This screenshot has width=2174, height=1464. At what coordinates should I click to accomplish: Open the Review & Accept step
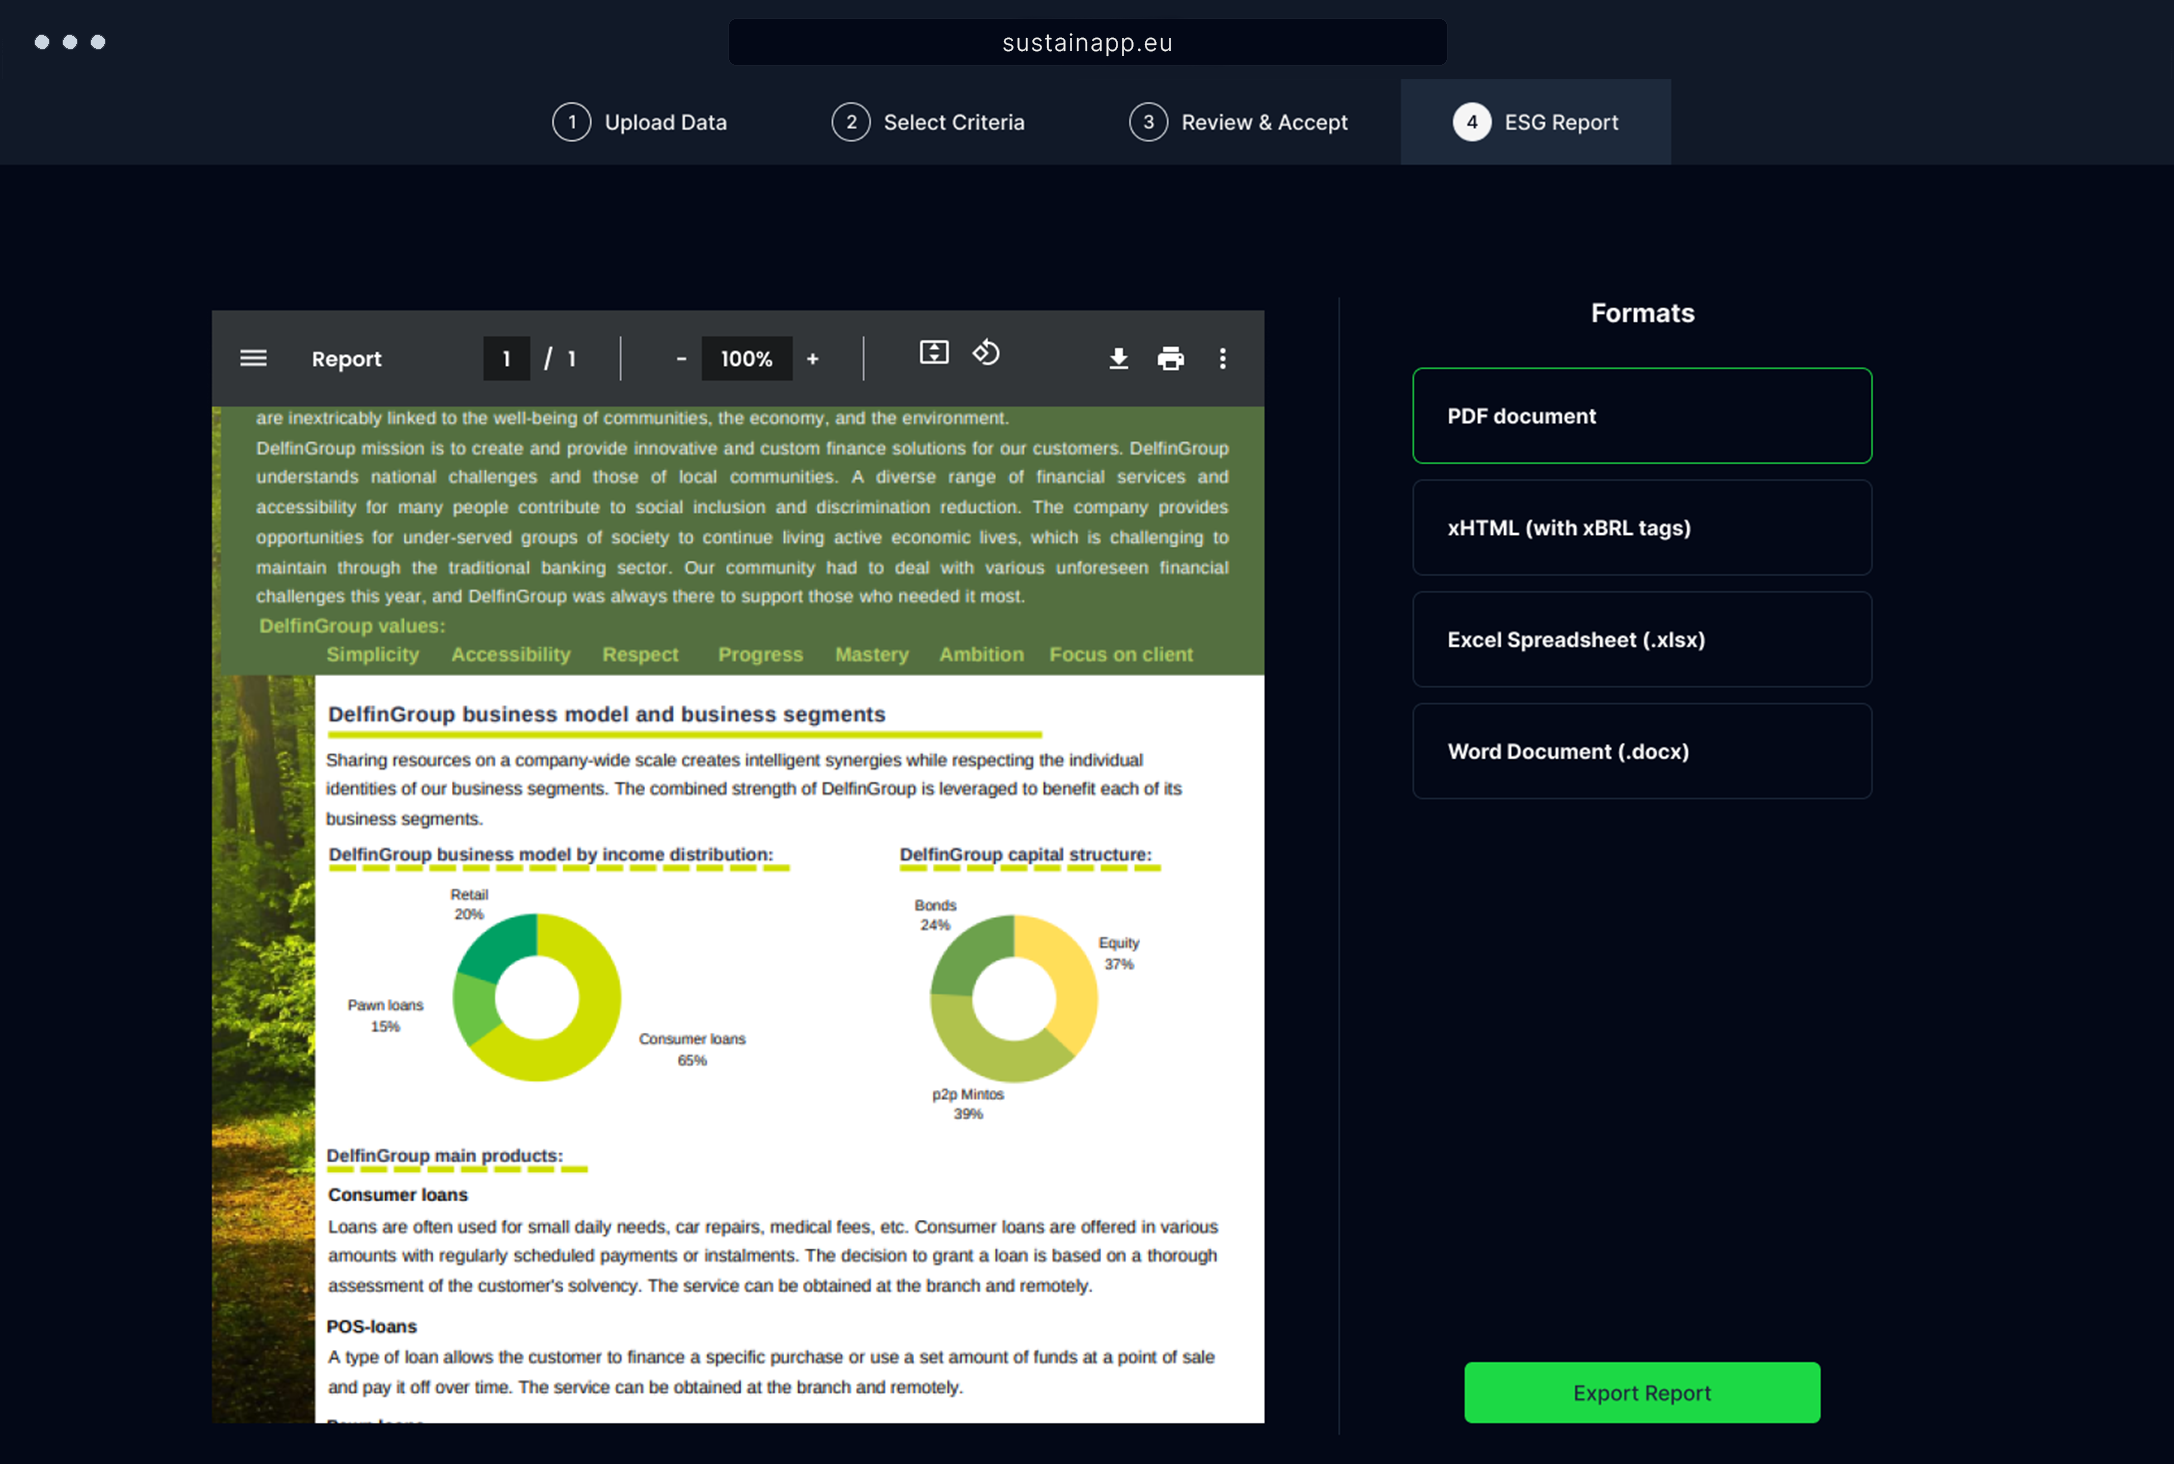tap(1238, 123)
